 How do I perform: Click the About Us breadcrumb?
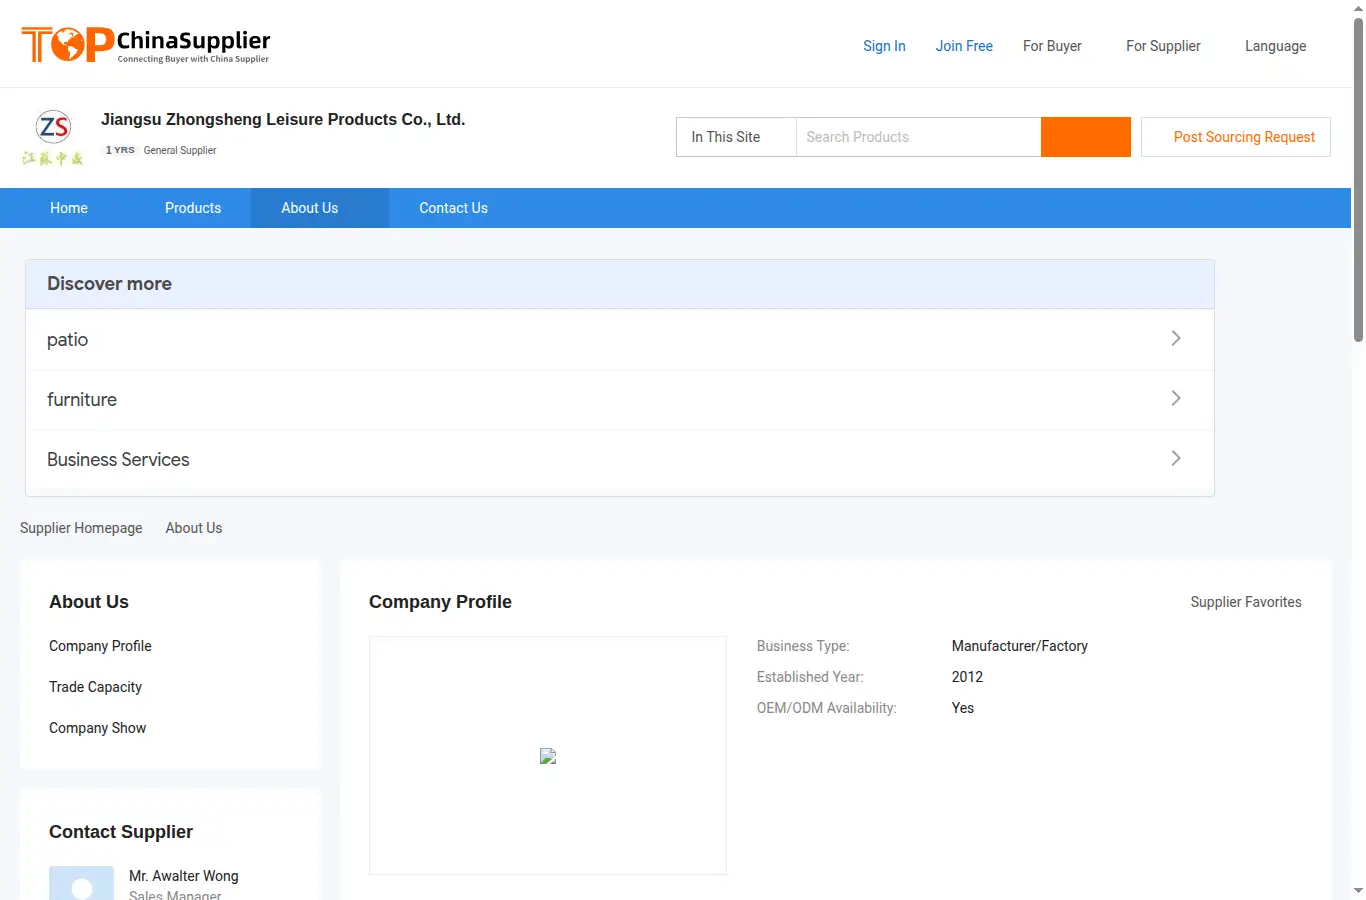click(x=194, y=528)
